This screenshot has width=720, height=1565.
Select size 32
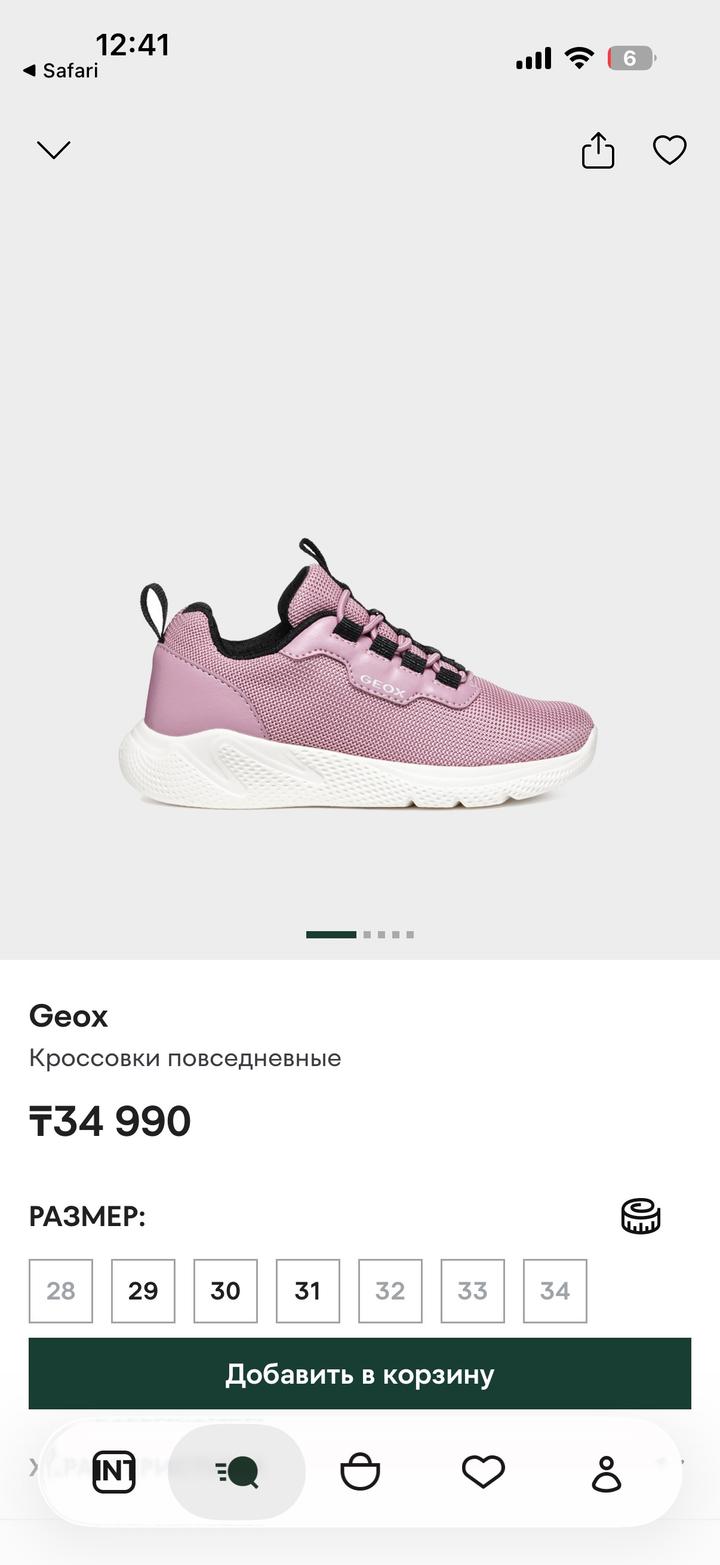[x=390, y=1291]
